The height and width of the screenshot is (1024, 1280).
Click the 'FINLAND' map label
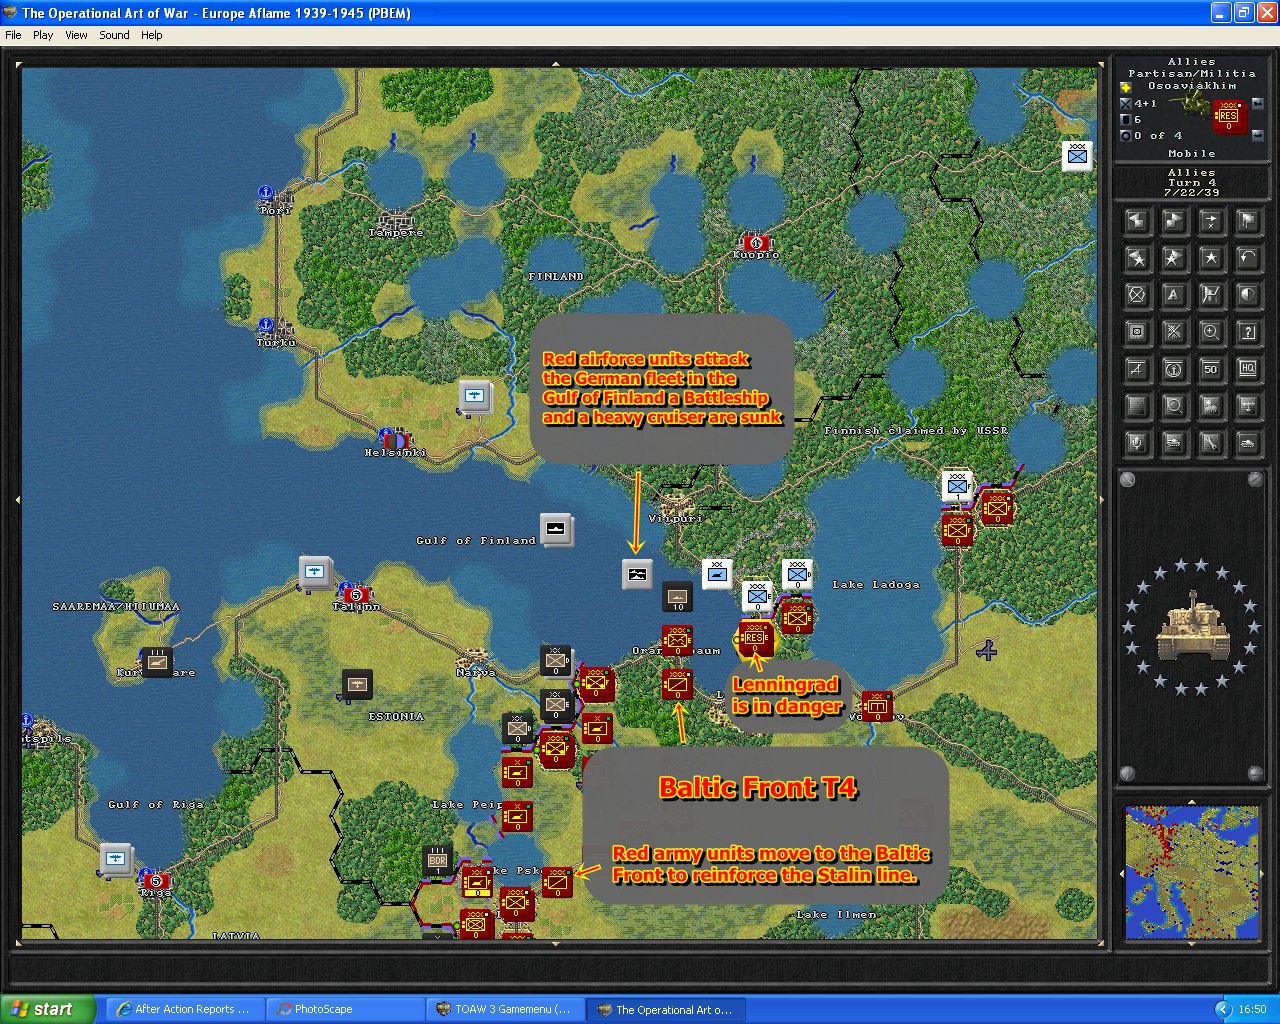click(556, 276)
